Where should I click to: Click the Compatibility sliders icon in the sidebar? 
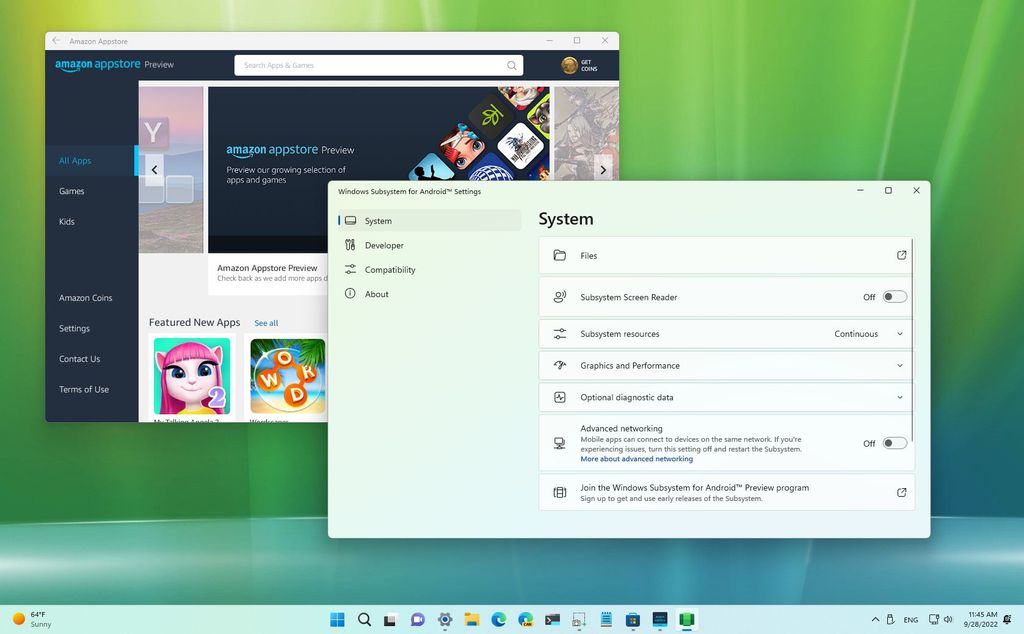click(x=349, y=269)
